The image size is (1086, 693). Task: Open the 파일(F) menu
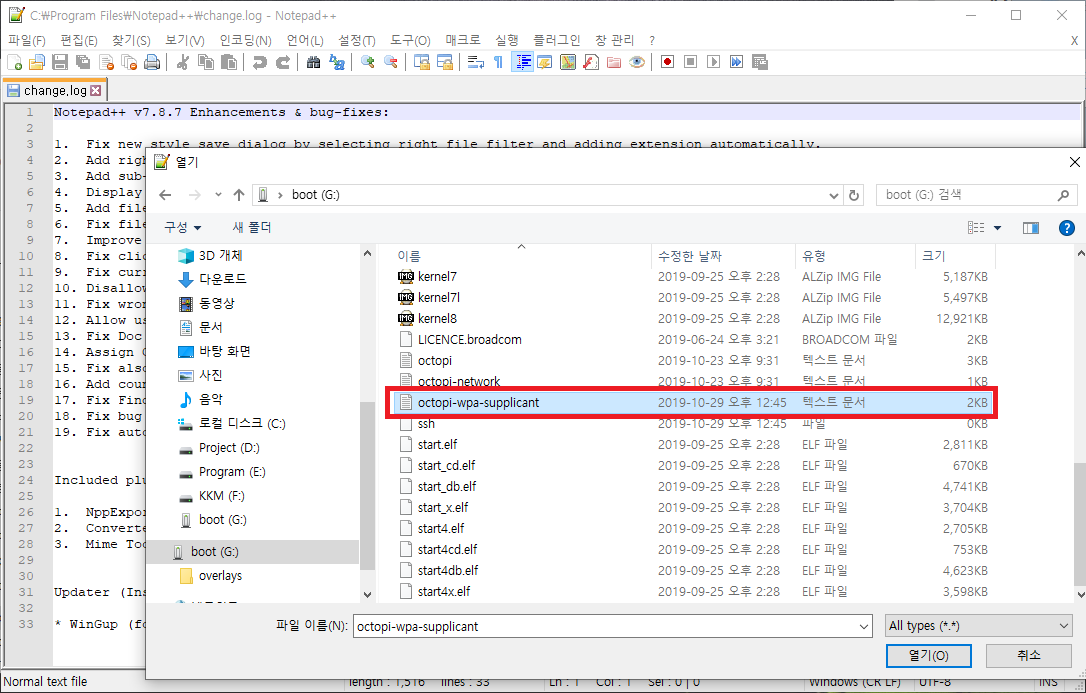[27, 41]
